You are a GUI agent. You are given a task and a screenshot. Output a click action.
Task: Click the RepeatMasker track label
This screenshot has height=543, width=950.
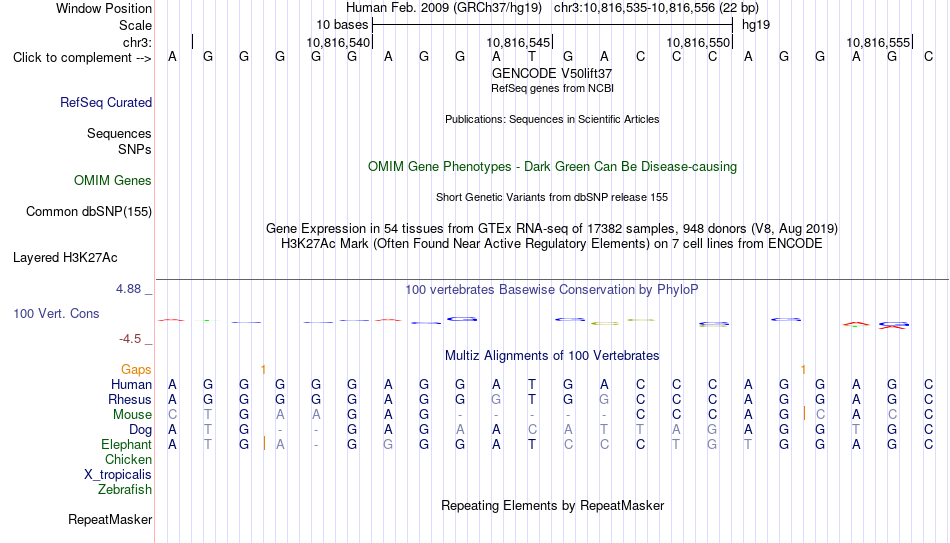tap(110, 519)
